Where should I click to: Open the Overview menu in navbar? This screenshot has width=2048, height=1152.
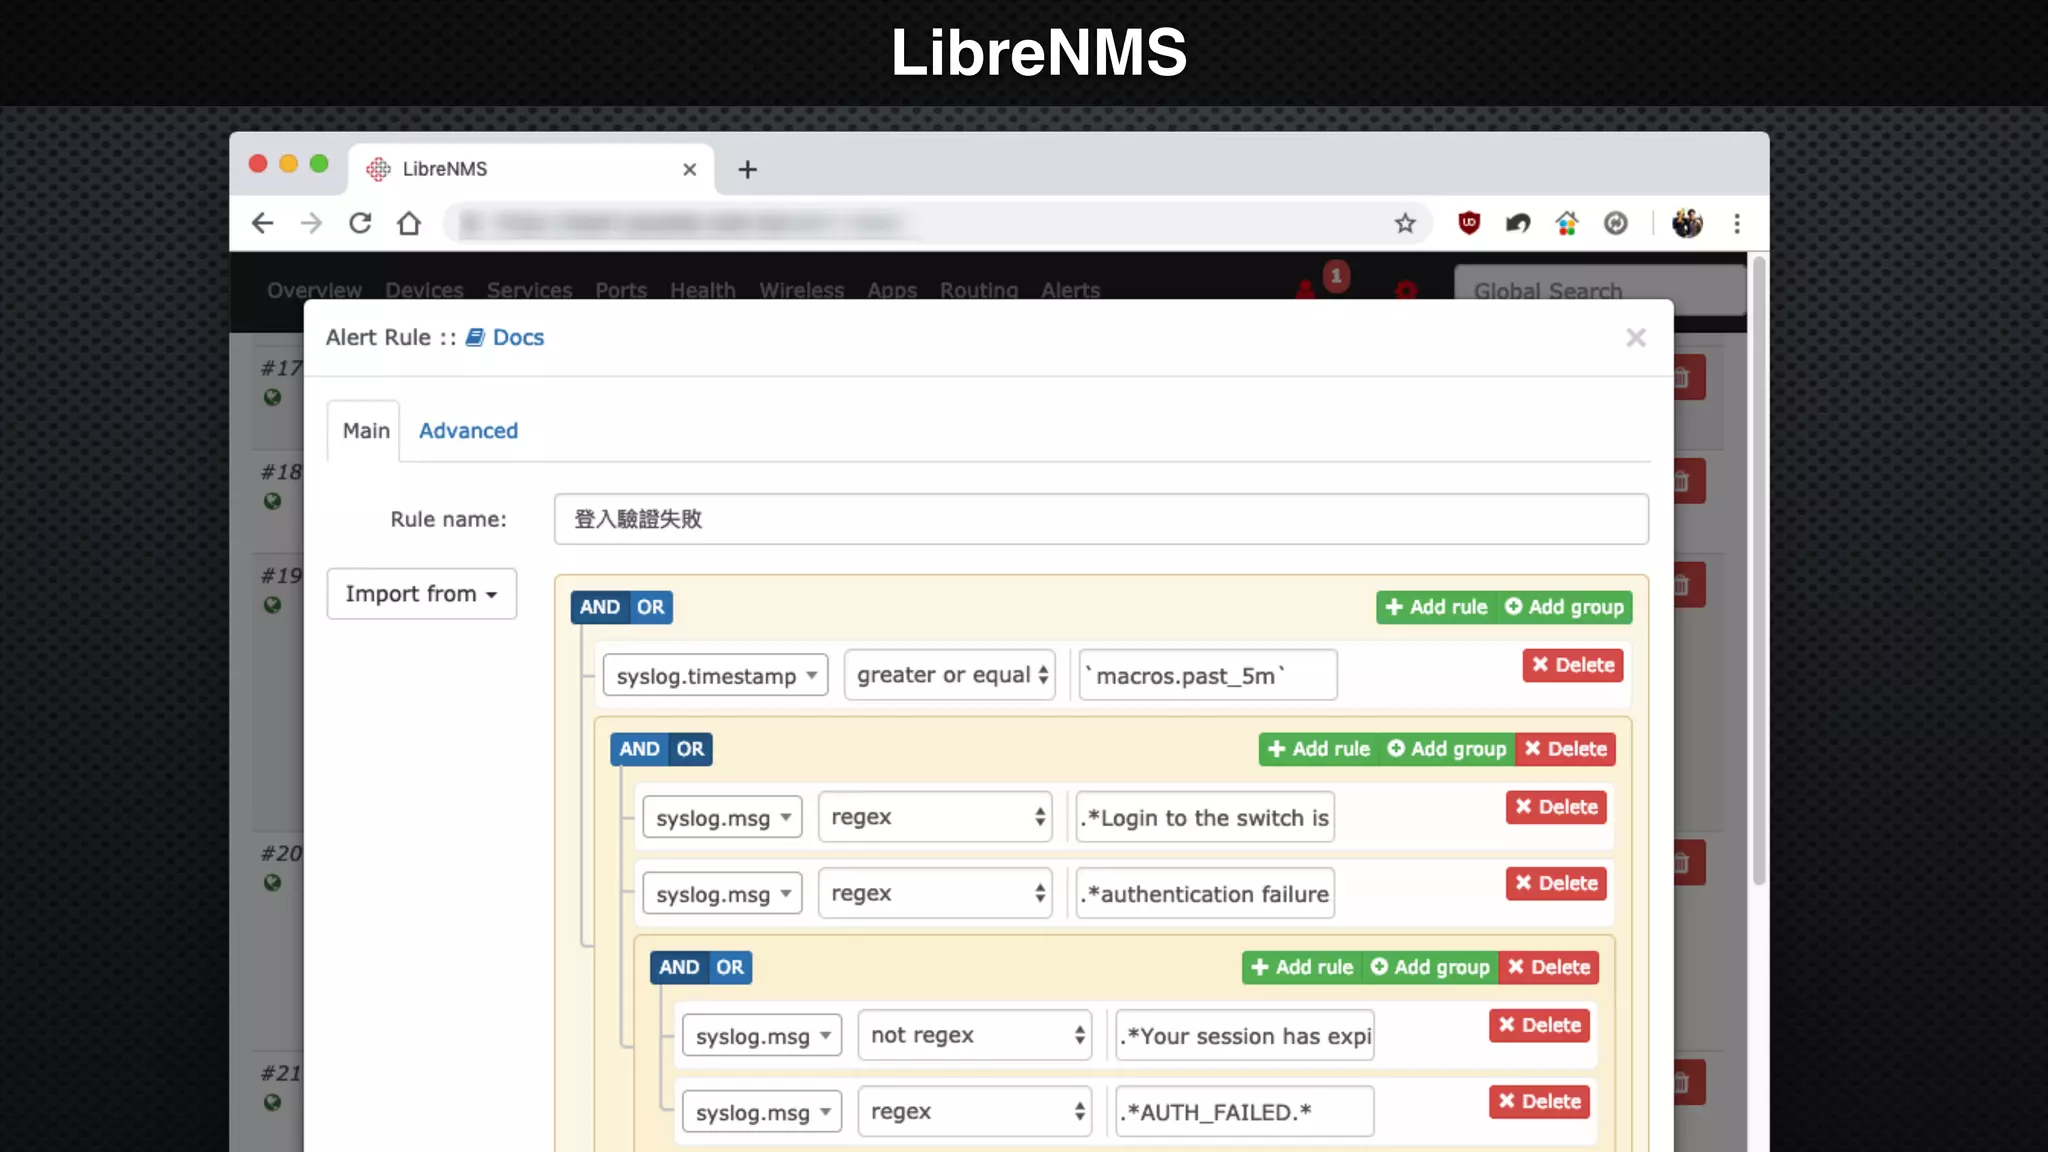tap(314, 290)
